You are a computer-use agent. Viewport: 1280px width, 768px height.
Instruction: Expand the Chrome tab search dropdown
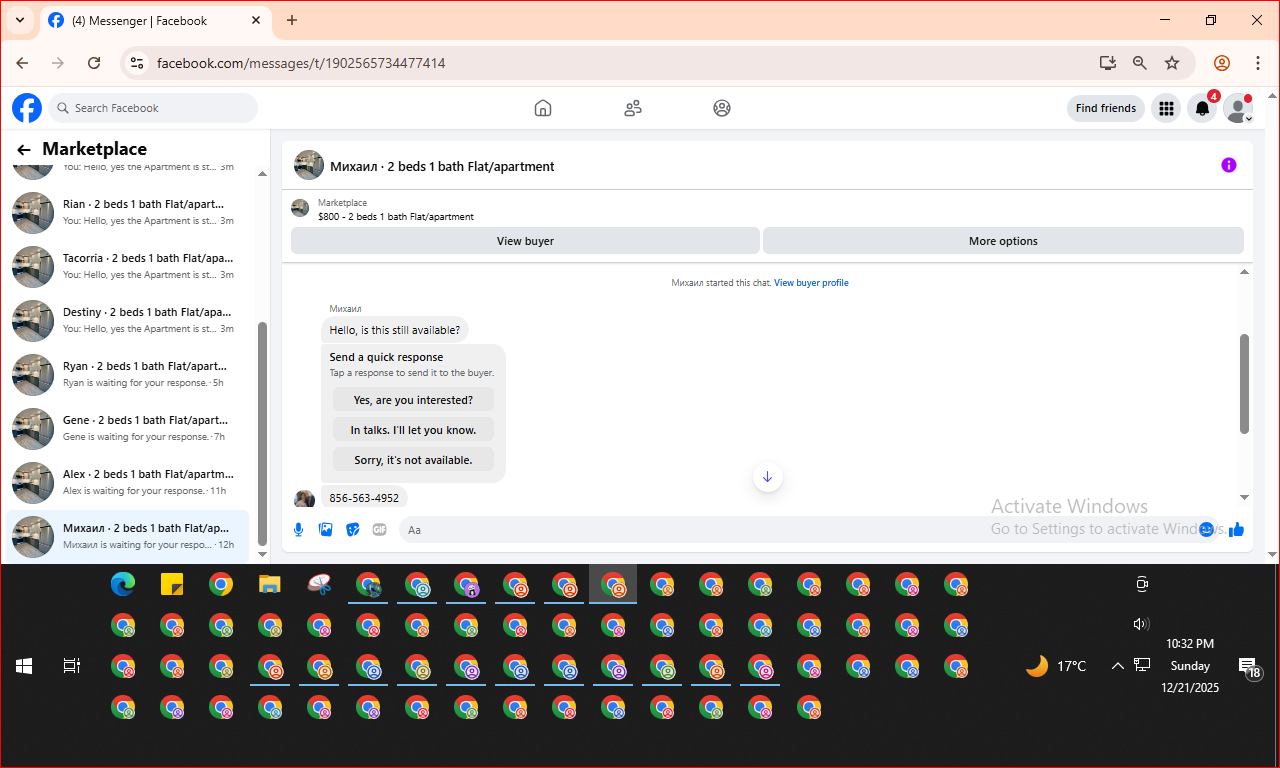pyautogui.click(x=19, y=20)
